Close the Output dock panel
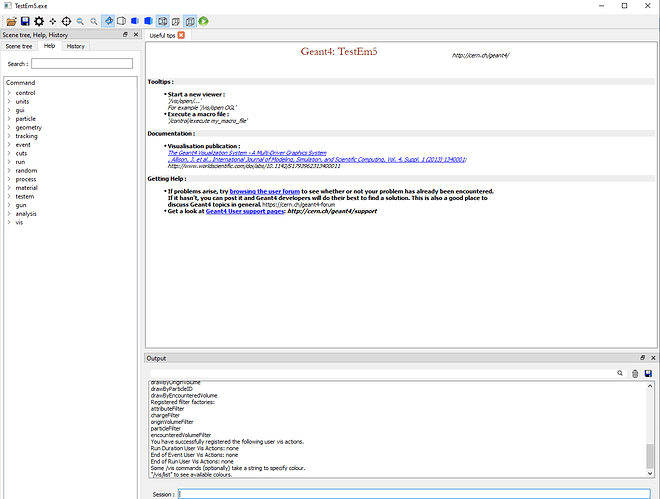The image size is (660, 499). (653, 358)
